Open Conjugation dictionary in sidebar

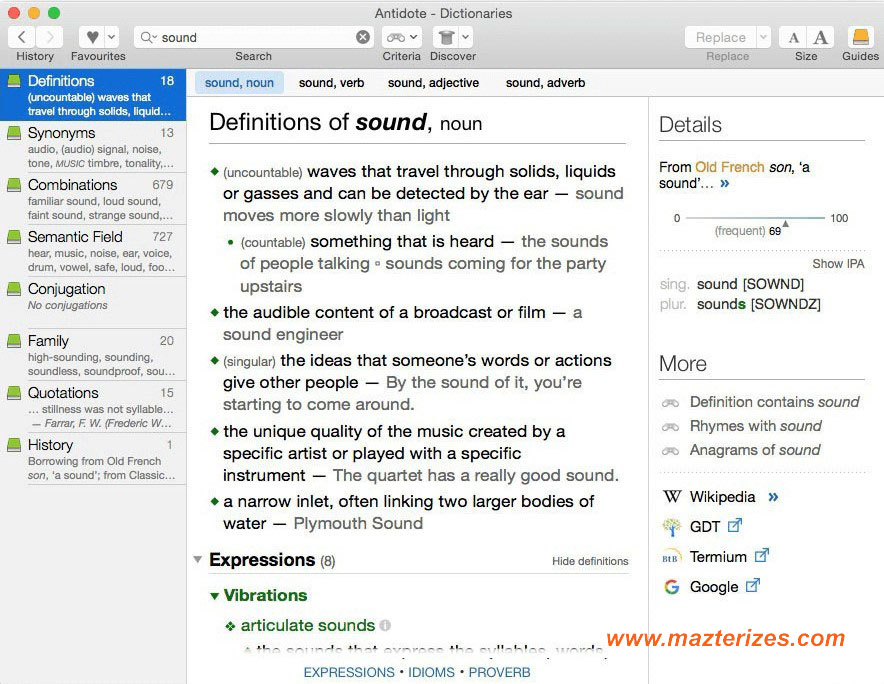[x=93, y=303]
